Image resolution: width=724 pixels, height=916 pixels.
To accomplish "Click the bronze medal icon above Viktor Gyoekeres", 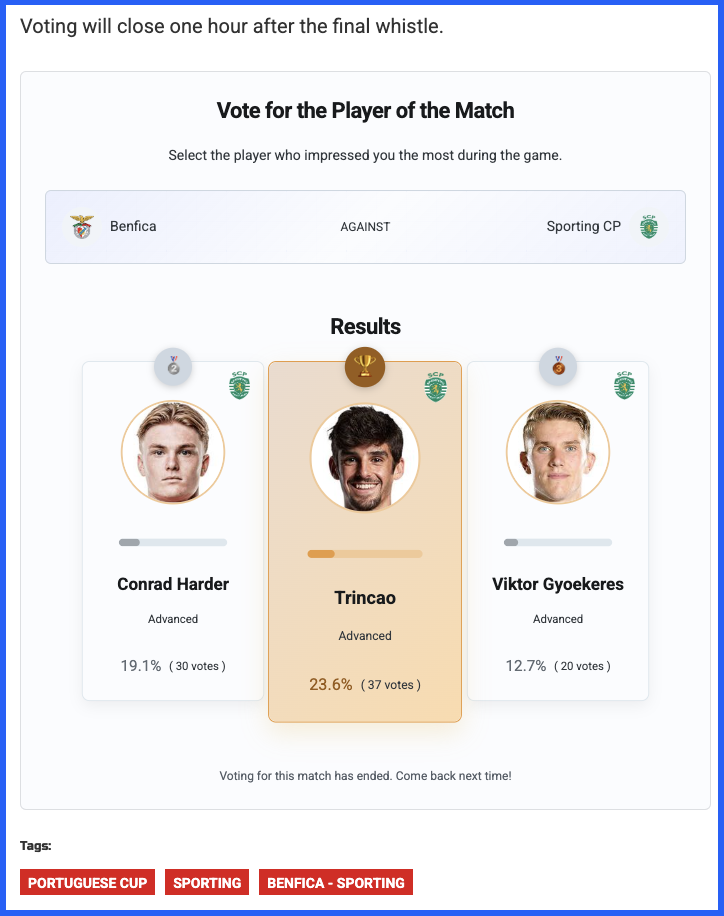I will 558,367.
